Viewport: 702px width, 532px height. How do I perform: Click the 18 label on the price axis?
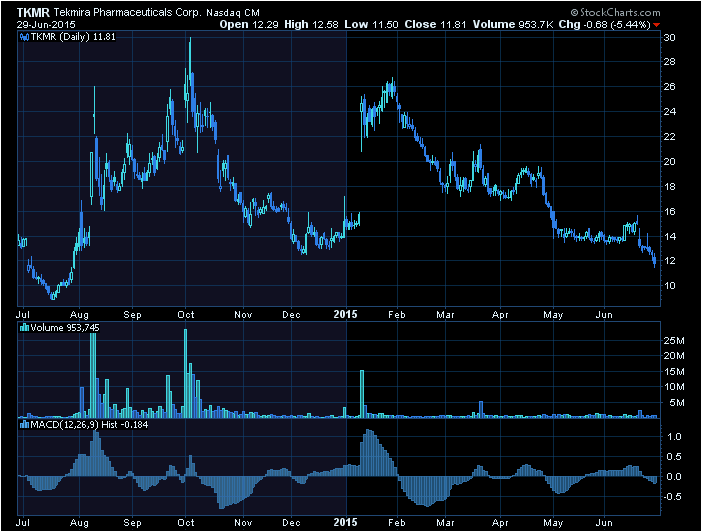[669, 187]
